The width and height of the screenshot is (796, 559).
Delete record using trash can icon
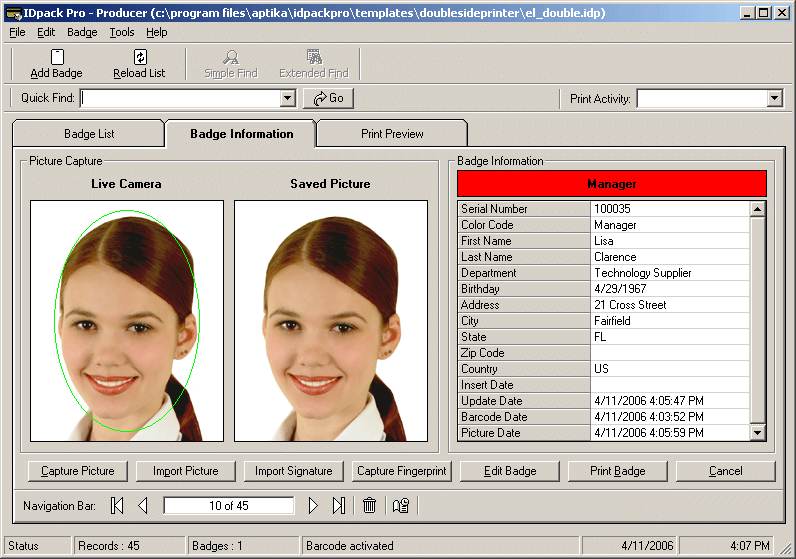[369, 506]
